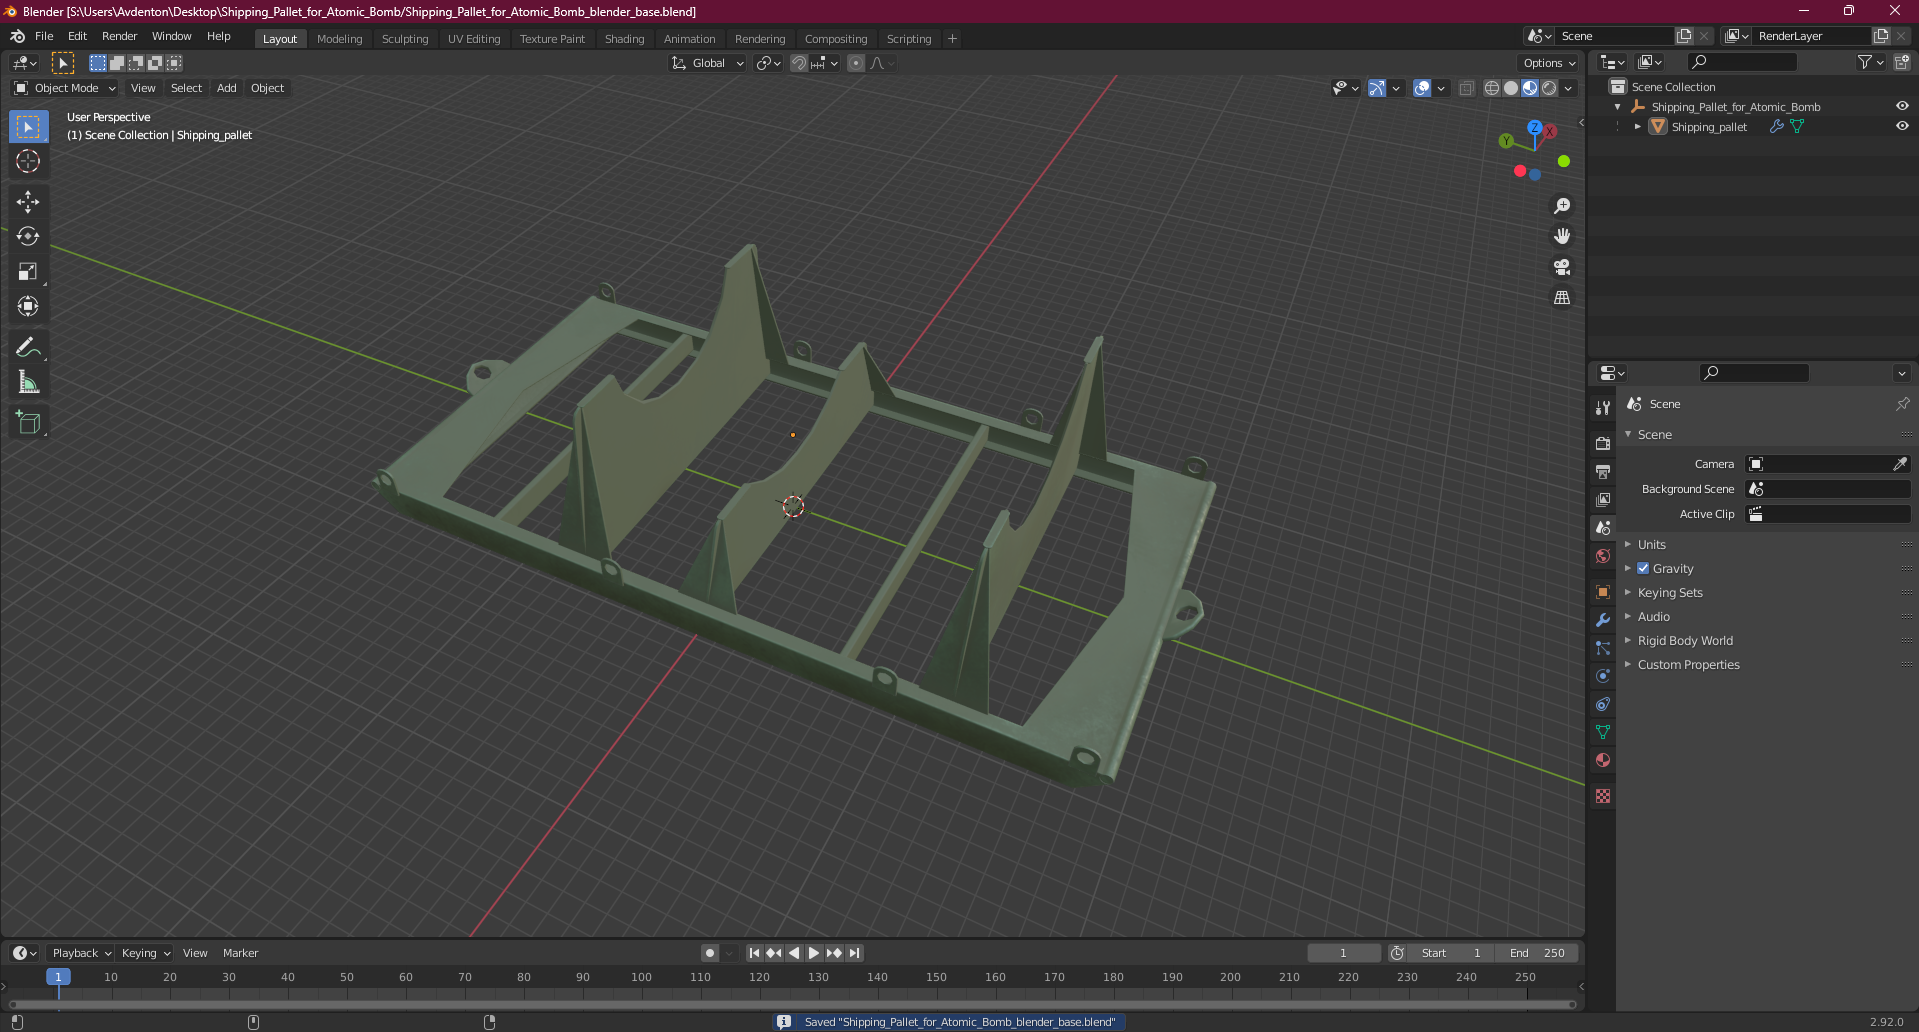1919x1032 pixels.
Task: Open the Global transform orientation dropdown
Action: (707, 63)
